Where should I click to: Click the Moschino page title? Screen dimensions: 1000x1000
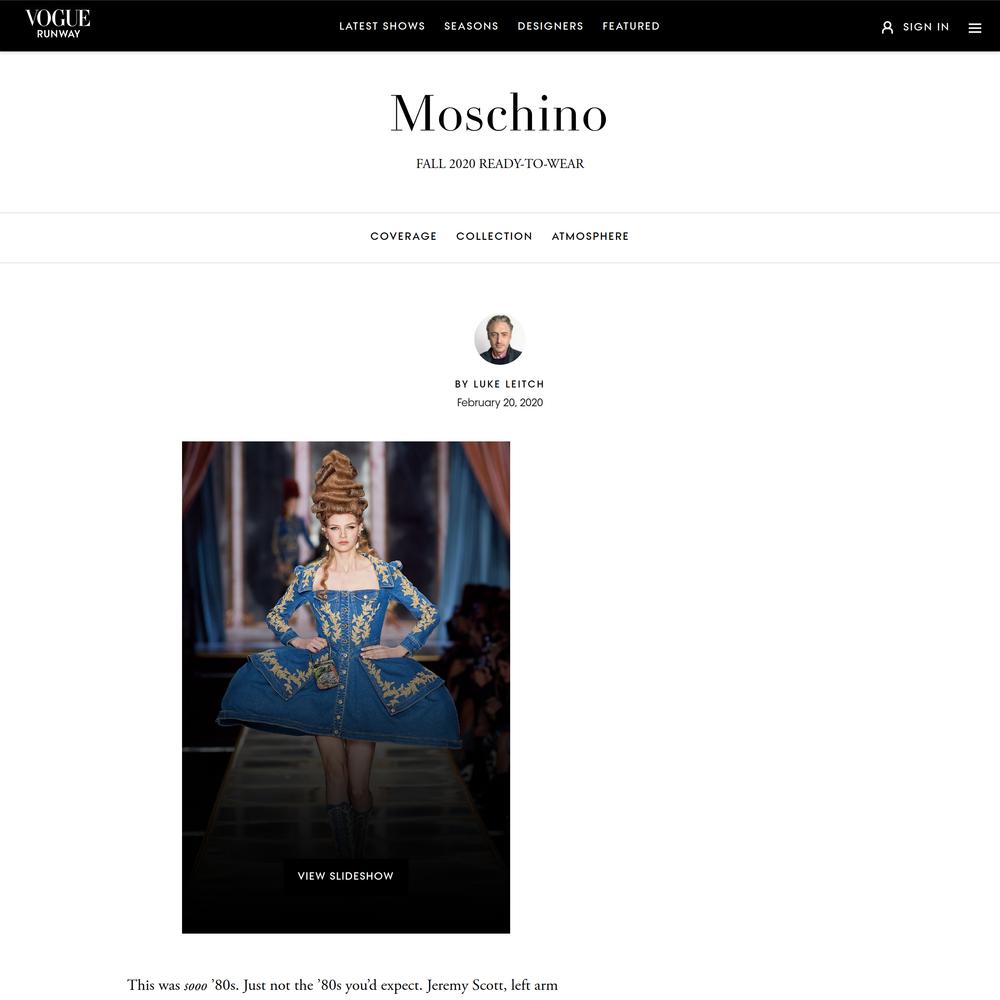pos(499,114)
